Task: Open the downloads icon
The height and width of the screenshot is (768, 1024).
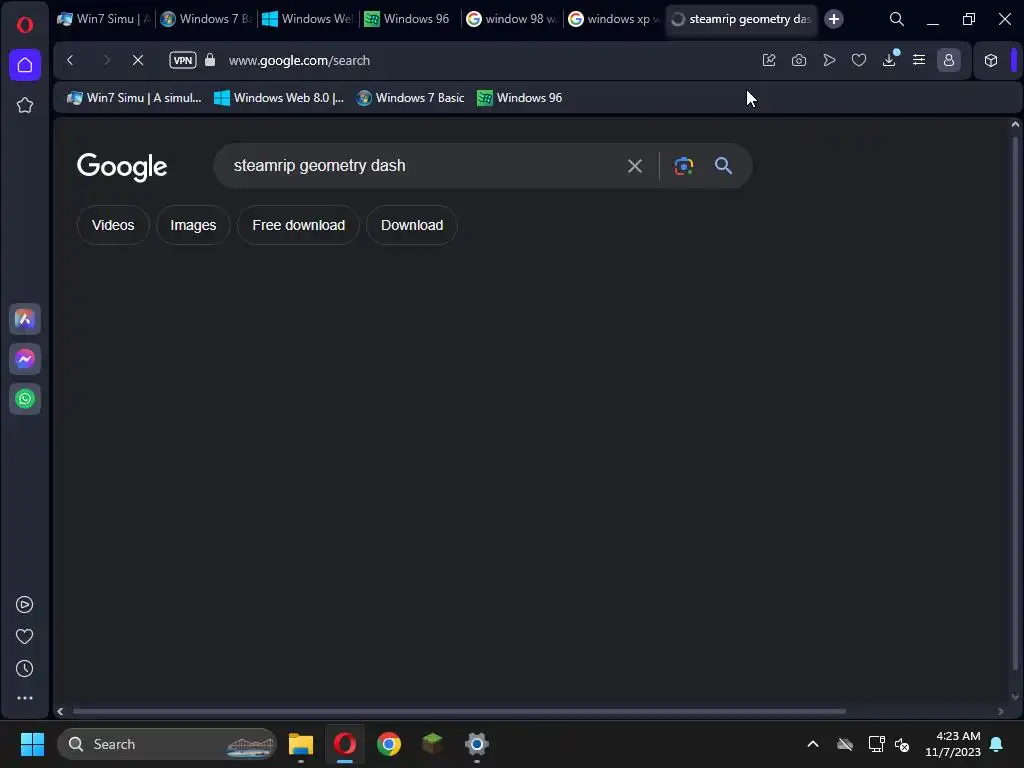Action: tap(889, 60)
